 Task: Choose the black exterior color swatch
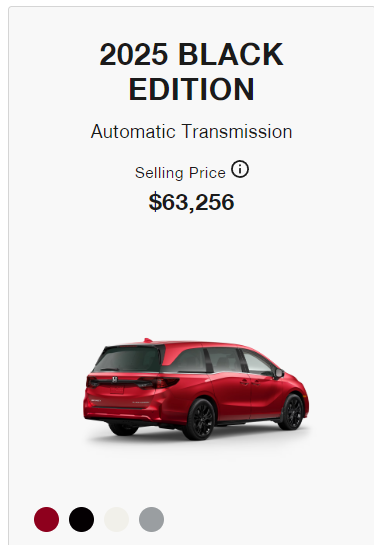81,519
